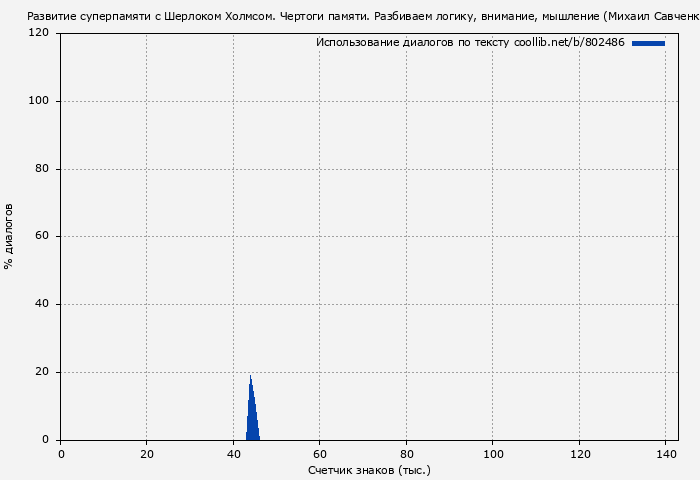Click the 60 tick on the vertical axis
Viewport: 700px width, 480px height.
tap(42, 237)
